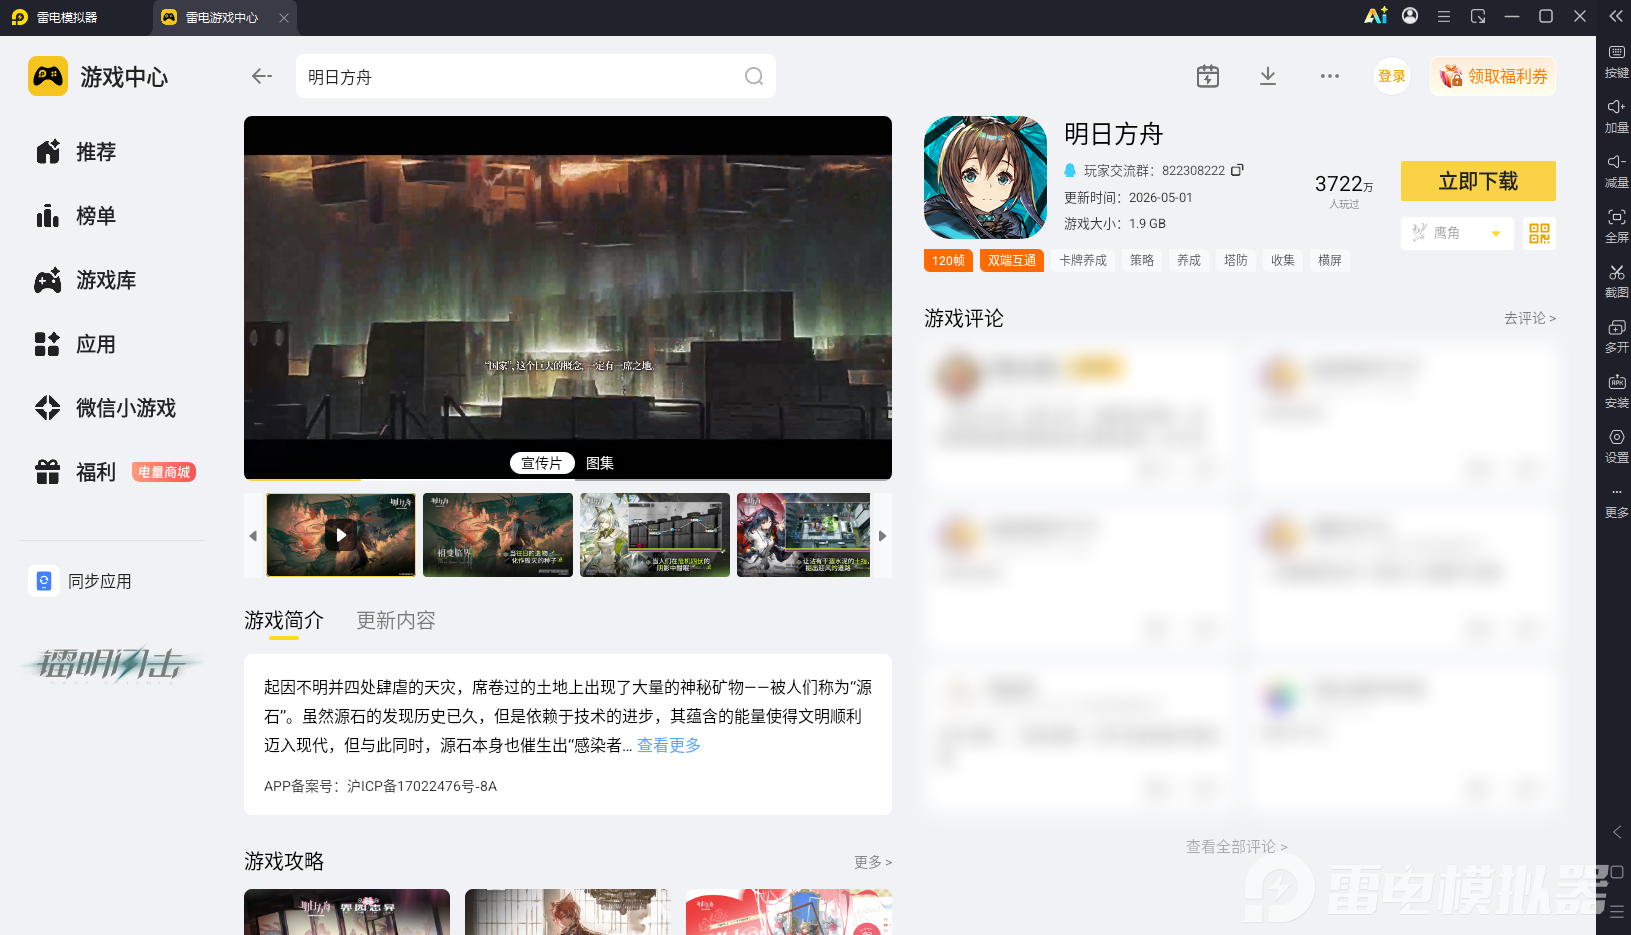This screenshot has width=1631, height=935.
Task: Open the user account icon in title bar
Action: point(1410,16)
